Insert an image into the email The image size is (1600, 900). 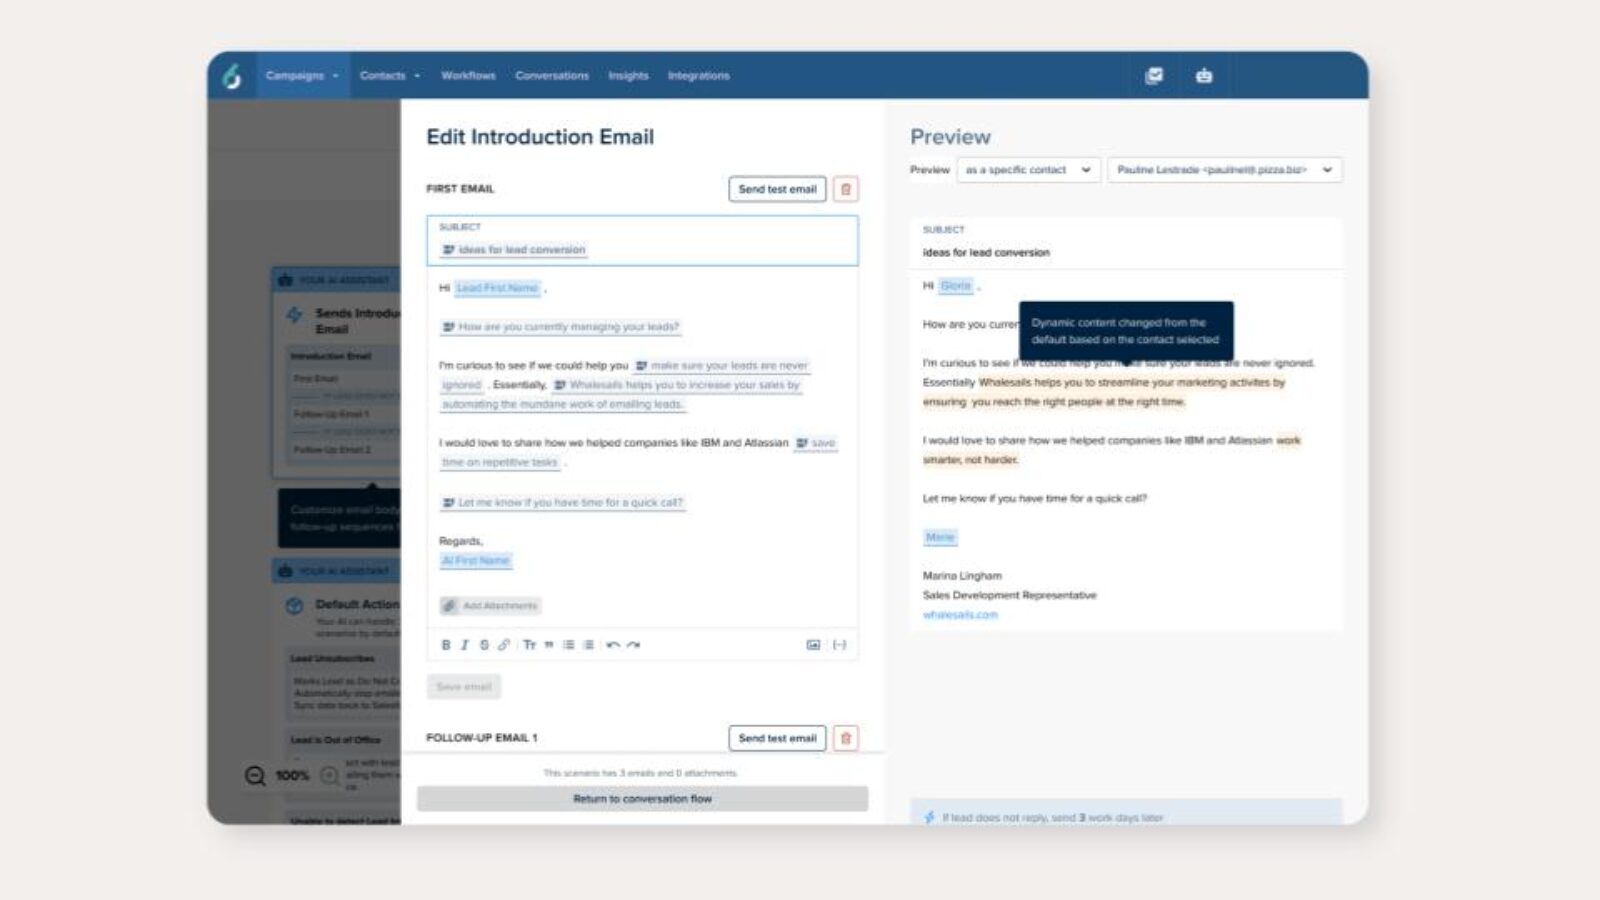pyautogui.click(x=813, y=645)
